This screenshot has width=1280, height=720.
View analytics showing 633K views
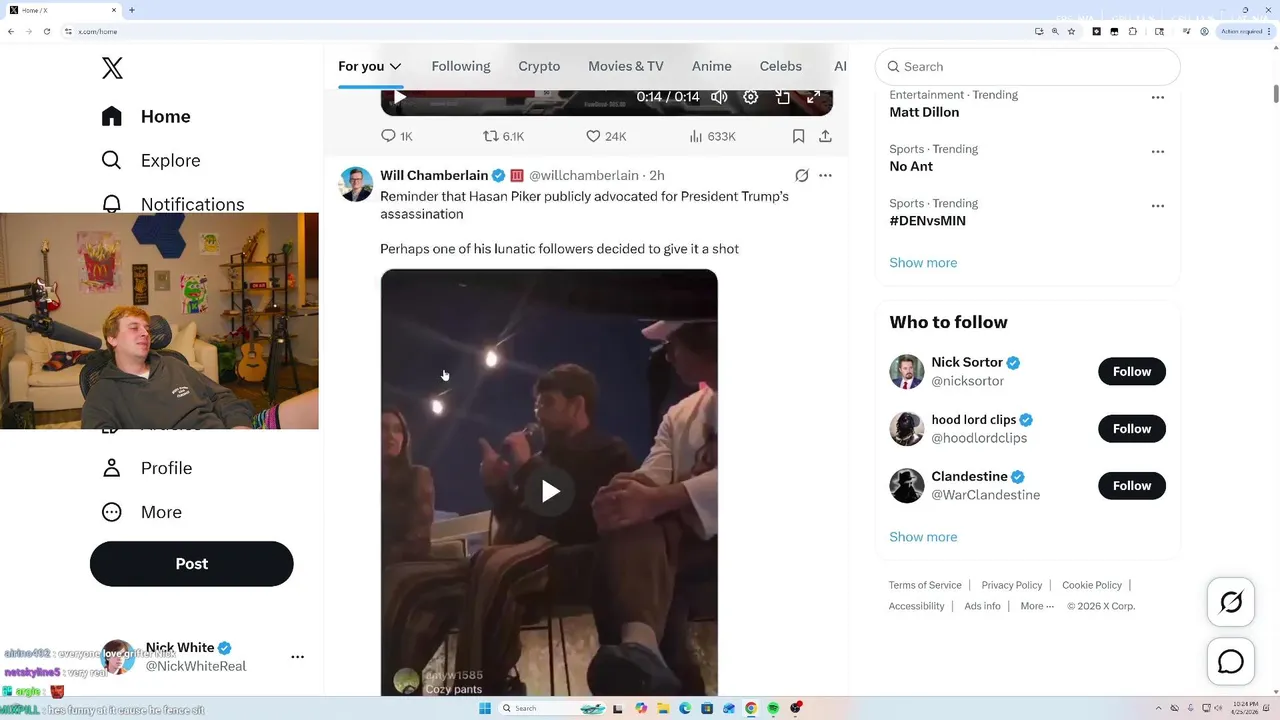[x=712, y=136]
